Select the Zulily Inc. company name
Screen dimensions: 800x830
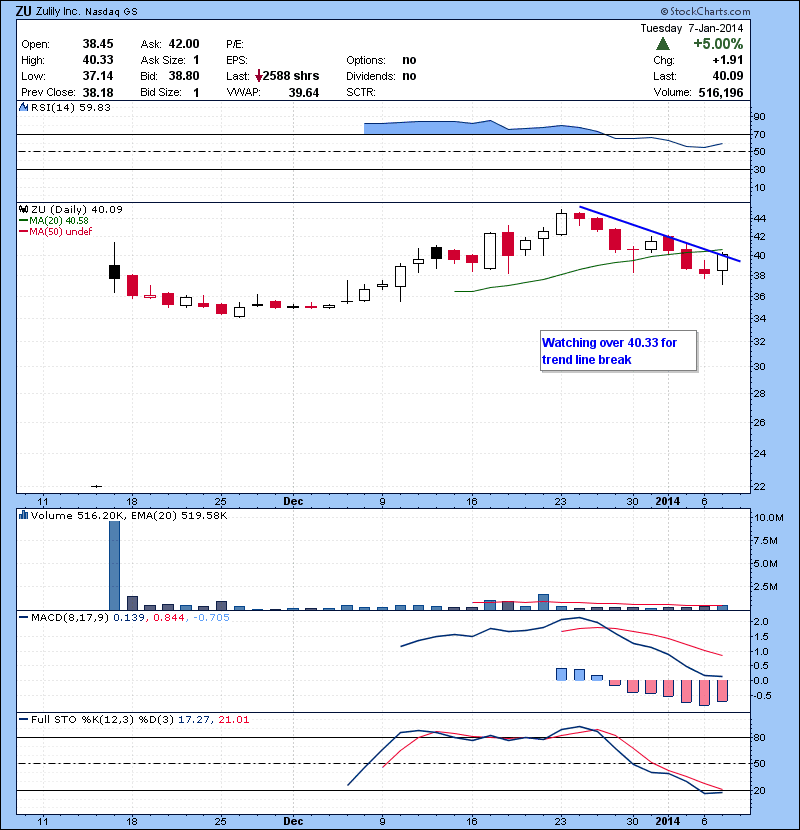pos(58,11)
